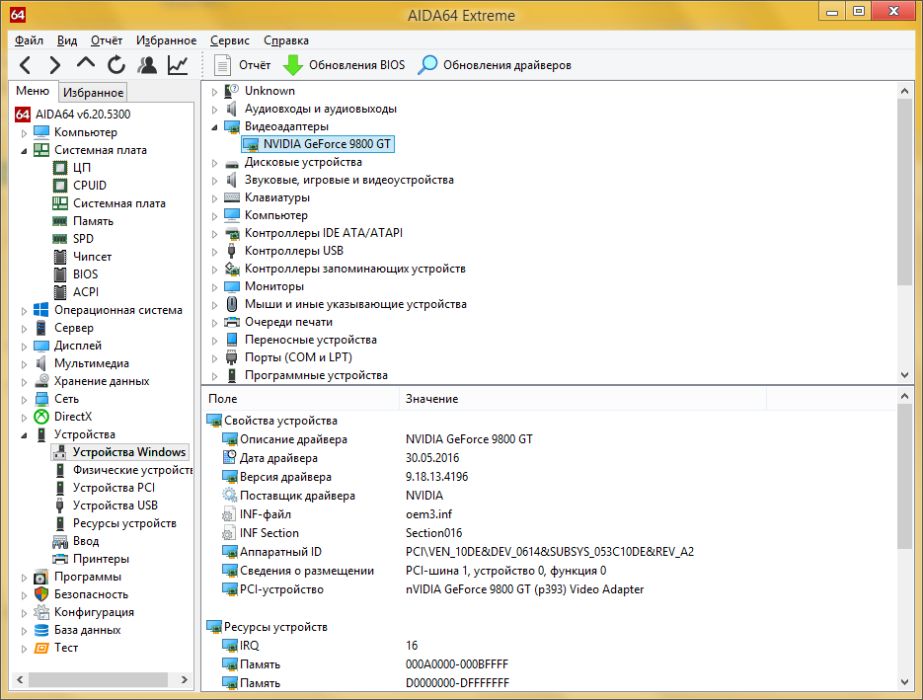Viewport: 923px width, 700px height.
Task: Select Мониторы device category
Action: (274, 286)
